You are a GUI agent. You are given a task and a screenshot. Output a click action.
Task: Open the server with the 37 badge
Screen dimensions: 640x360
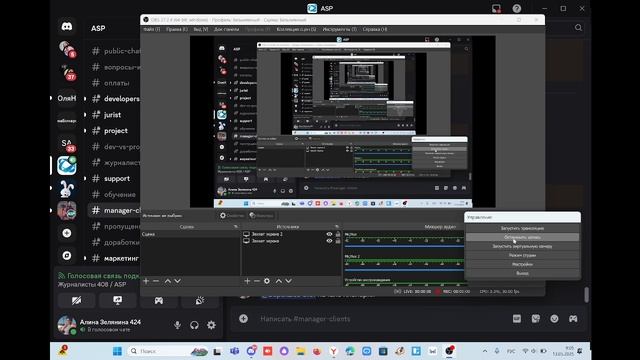pos(67,73)
